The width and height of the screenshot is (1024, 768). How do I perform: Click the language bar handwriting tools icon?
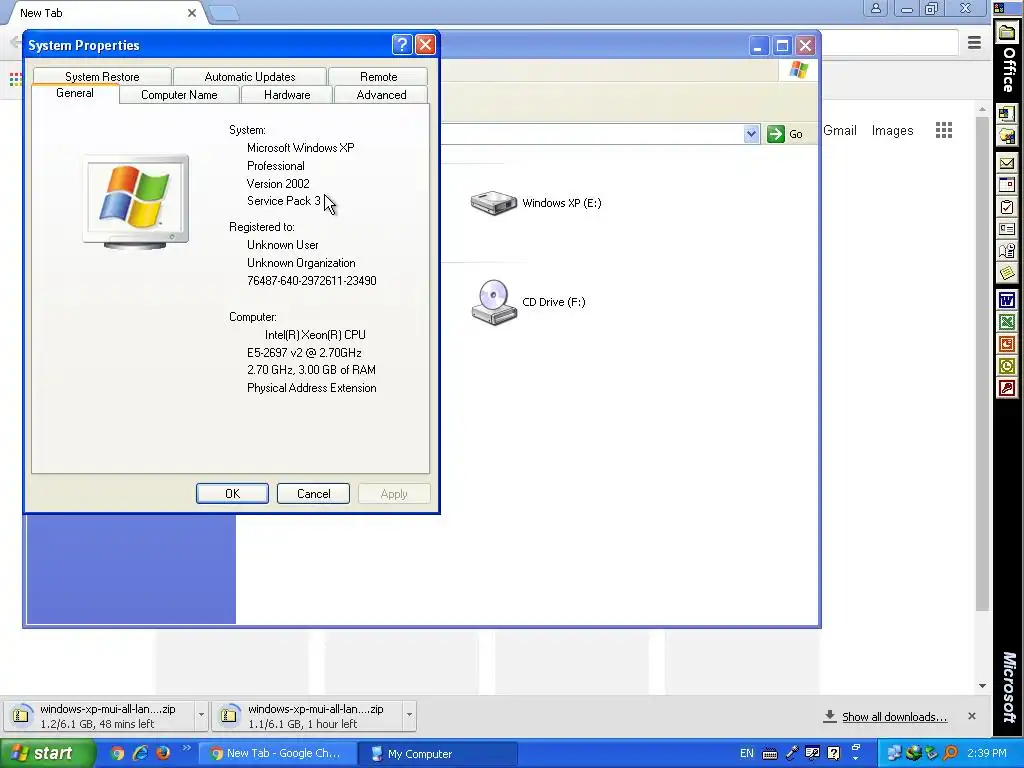(x=812, y=754)
